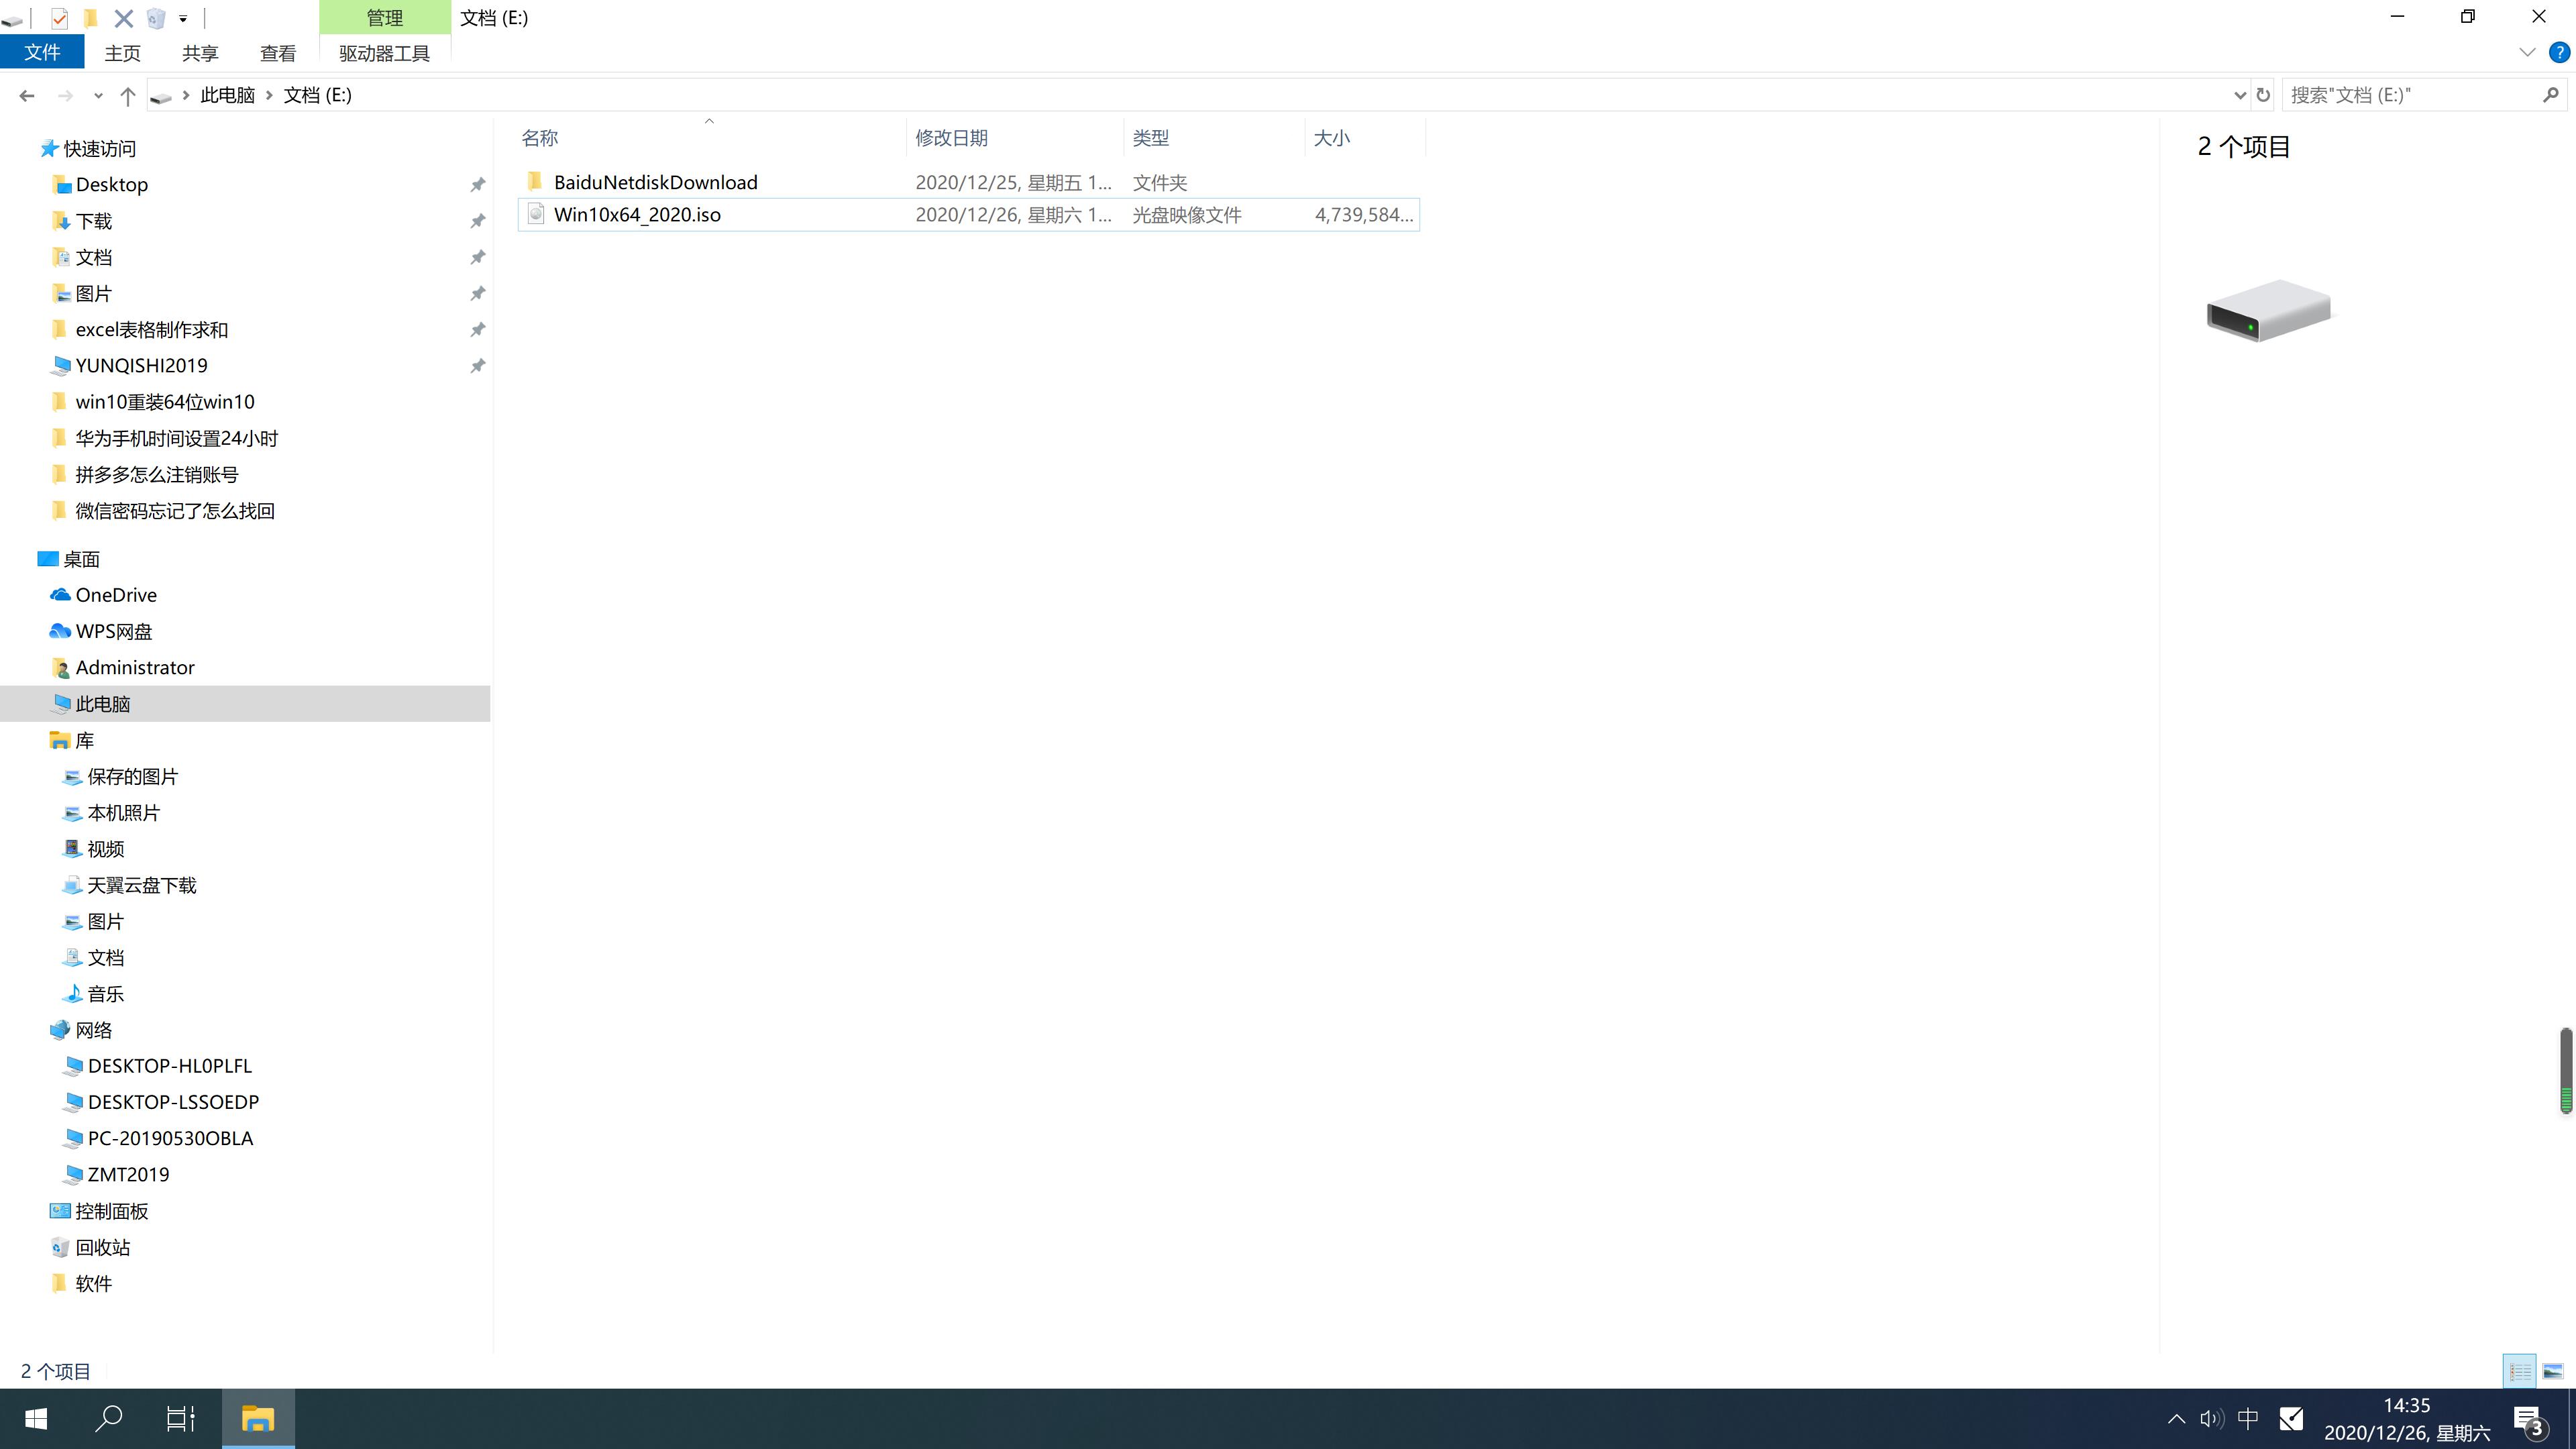Select Win10x64_2020.iso file
This screenshot has height=1449, width=2576.
(637, 214)
